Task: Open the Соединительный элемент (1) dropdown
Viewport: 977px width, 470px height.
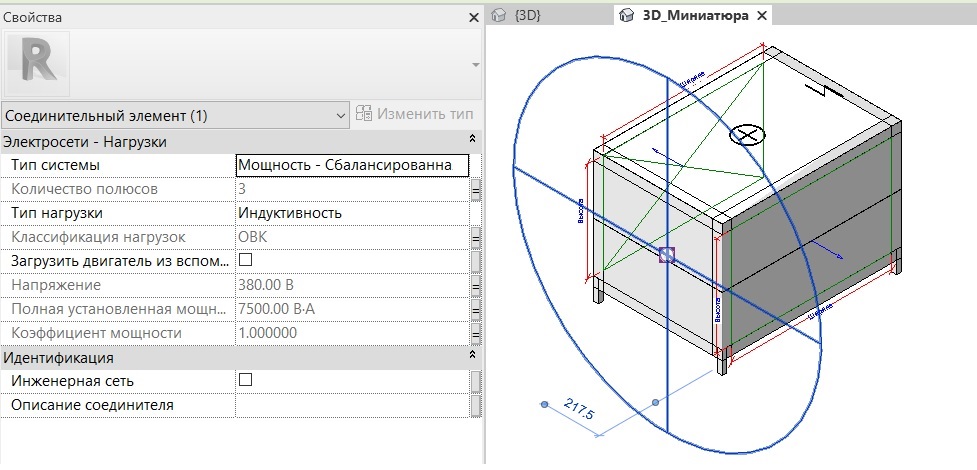Action: tap(174, 115)
